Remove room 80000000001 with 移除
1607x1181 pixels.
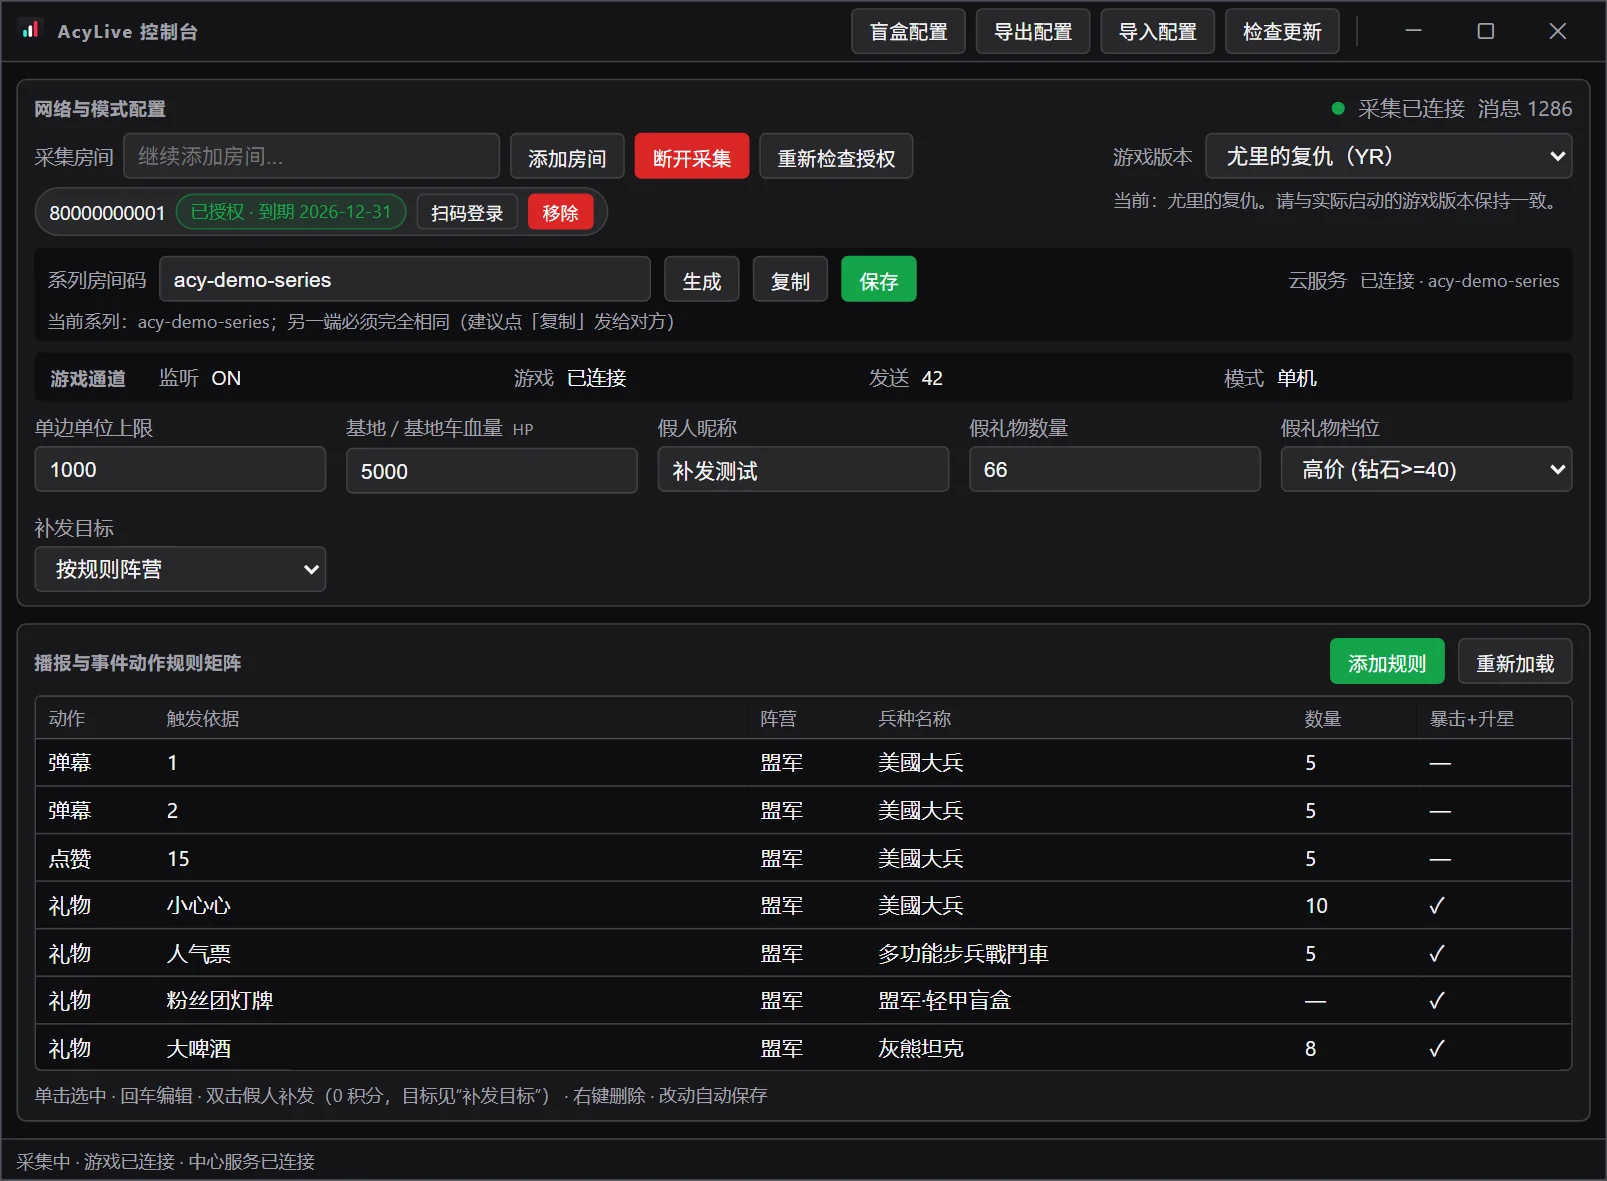561,212
